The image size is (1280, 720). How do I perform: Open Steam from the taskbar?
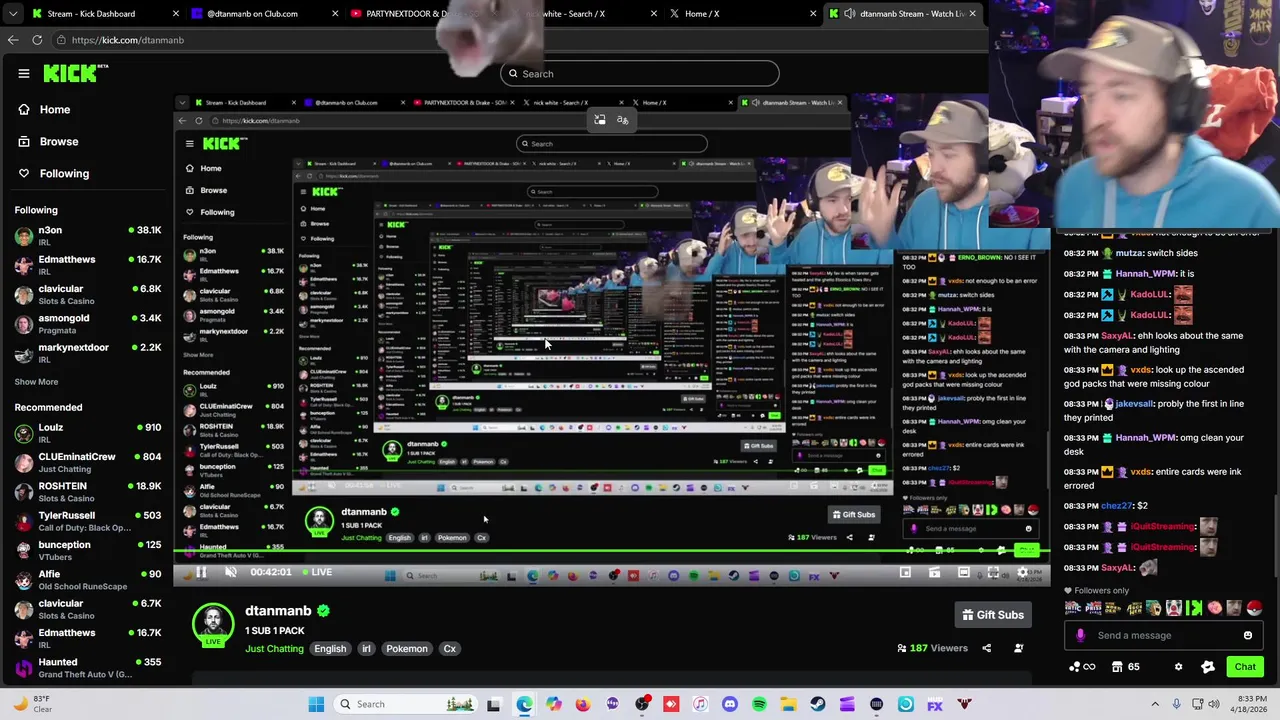click(817, 704)
